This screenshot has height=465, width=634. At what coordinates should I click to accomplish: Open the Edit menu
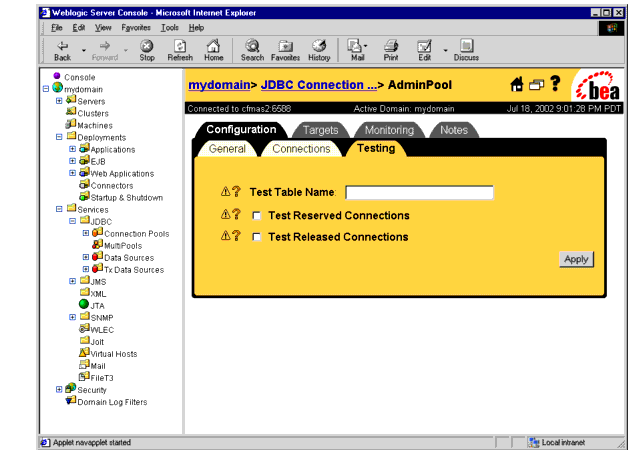tap(79, 27)
